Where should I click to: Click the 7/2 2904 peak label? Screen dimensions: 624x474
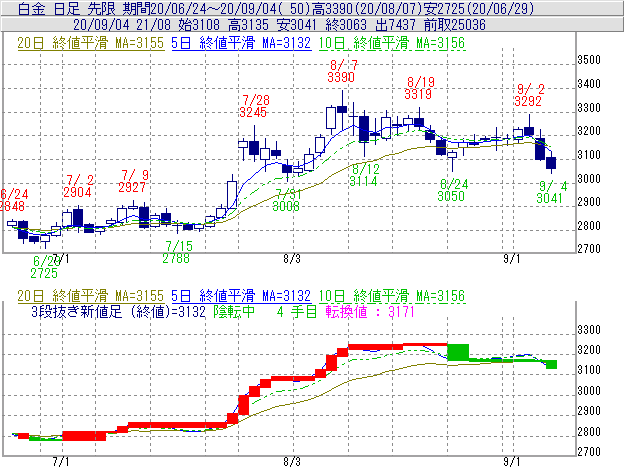point(78,186)
